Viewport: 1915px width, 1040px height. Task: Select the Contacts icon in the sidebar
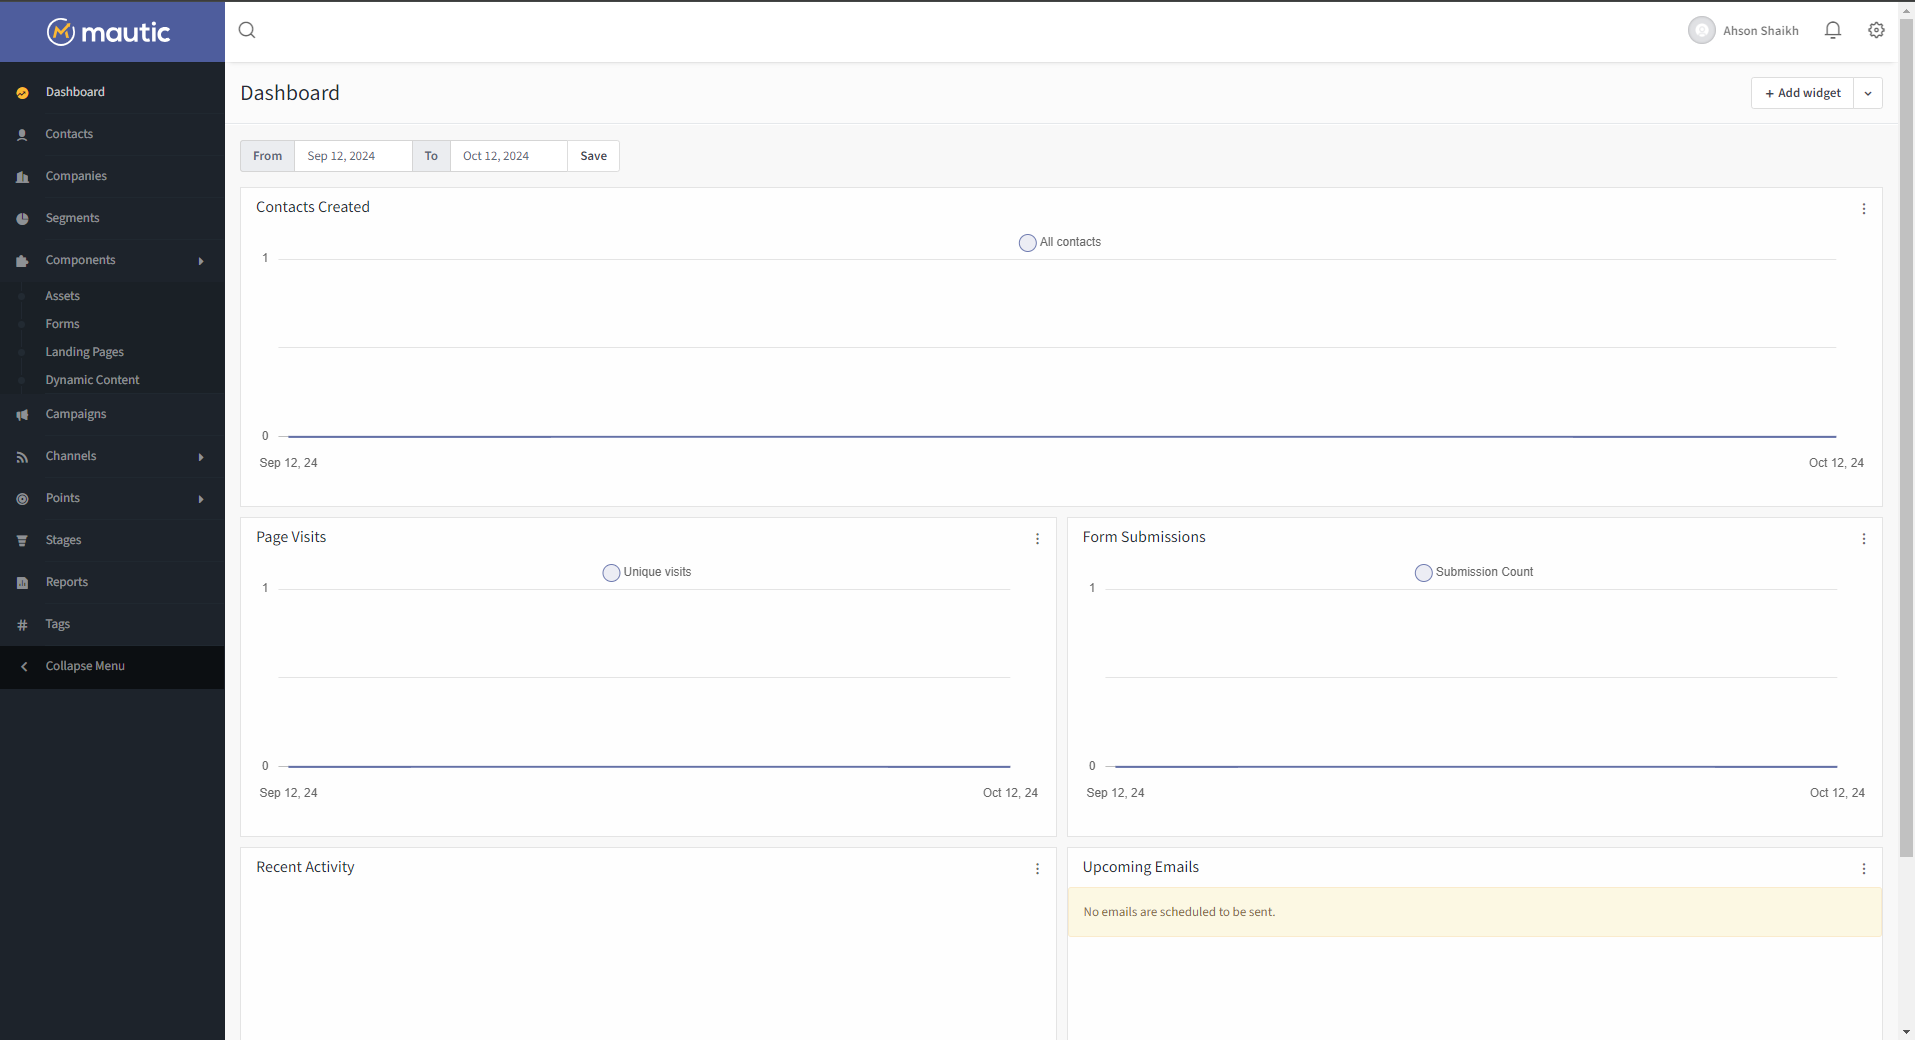[22, 133]
